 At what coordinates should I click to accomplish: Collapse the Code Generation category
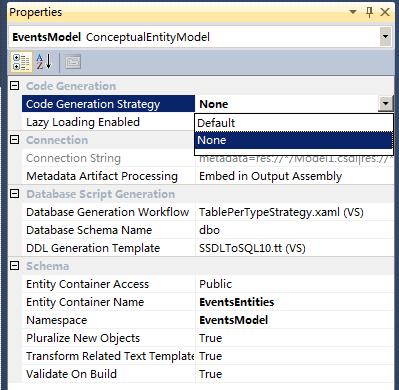coord(14,86)
